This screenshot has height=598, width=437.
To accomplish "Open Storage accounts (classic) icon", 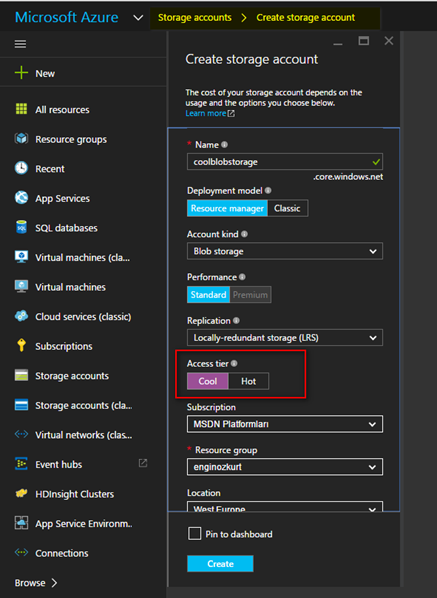I will pyautogui.click(x=21, y=405).
